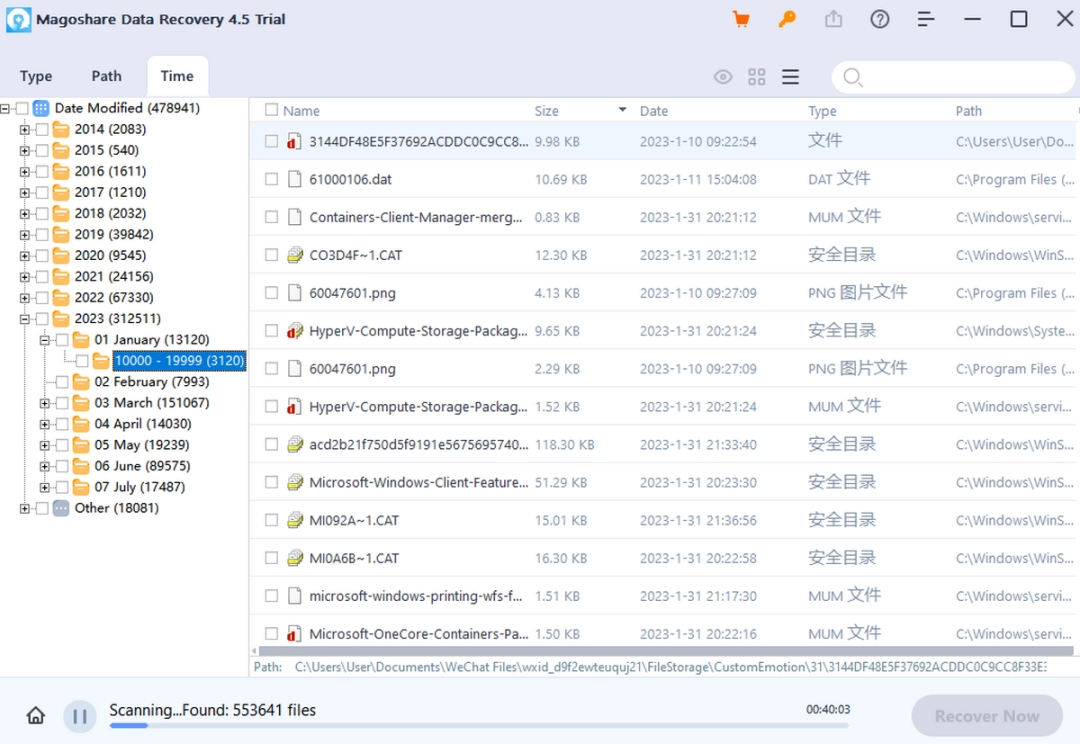Switch to the Type tab
The image size is (1080, 744).
[36, 75]
